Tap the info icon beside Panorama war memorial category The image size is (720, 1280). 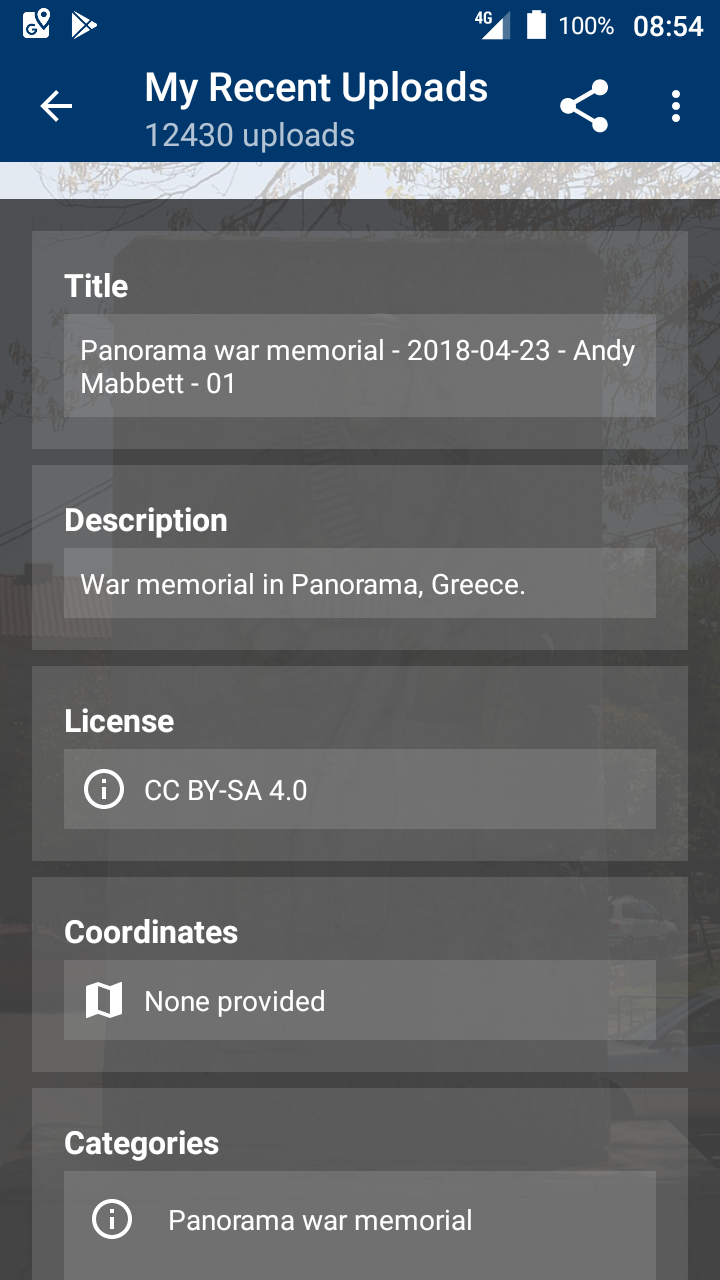pyautogui.click(x=111, y=1219)
